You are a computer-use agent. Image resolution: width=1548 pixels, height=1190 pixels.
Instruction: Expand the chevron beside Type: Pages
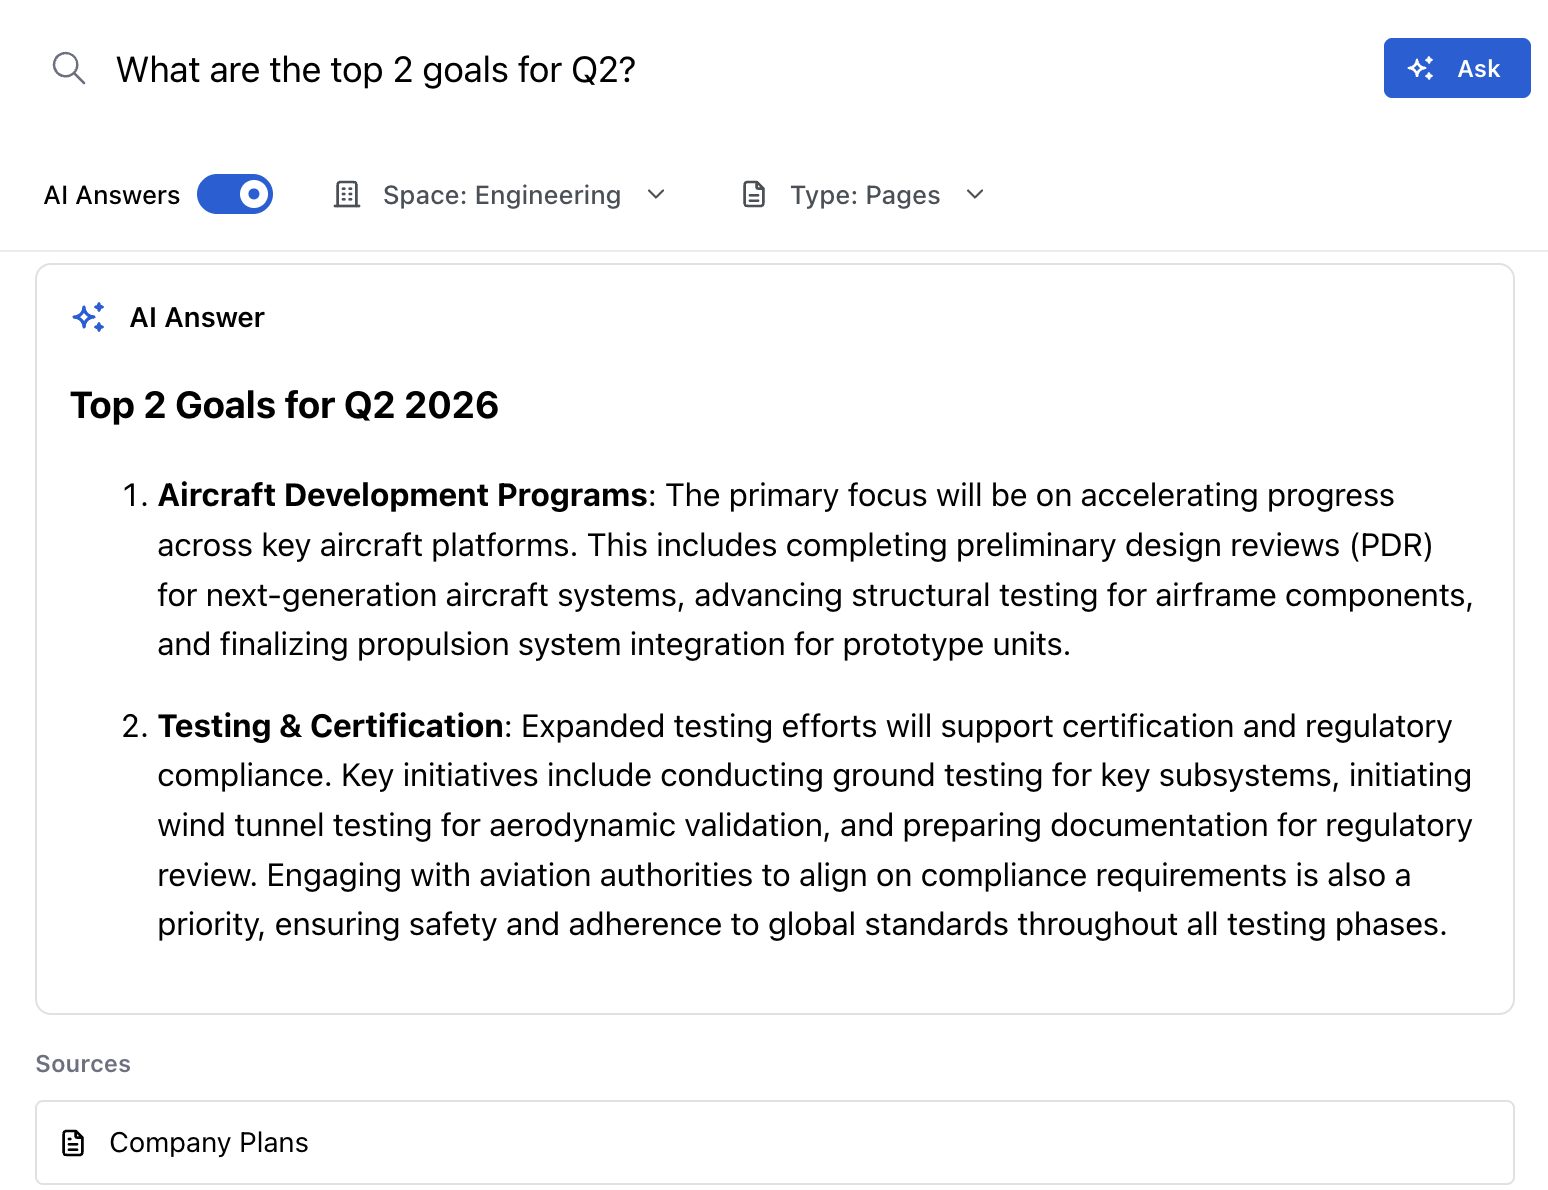[x=975, y=194]
